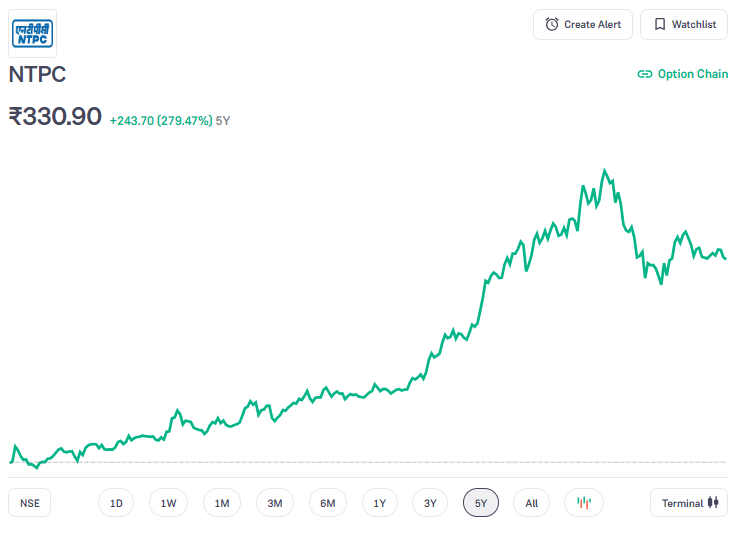The image size is (748, 536).
Task: Click the NTPC company logo
Action: (32, 33)
